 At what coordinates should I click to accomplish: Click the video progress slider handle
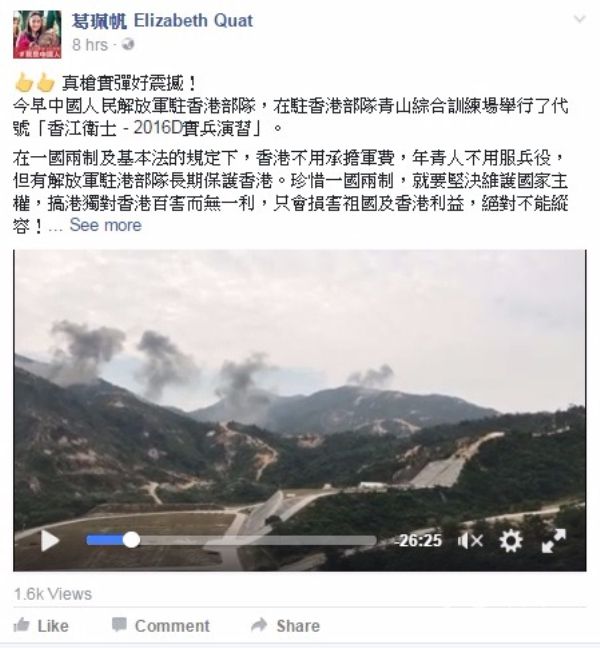(x=131, y=540)
